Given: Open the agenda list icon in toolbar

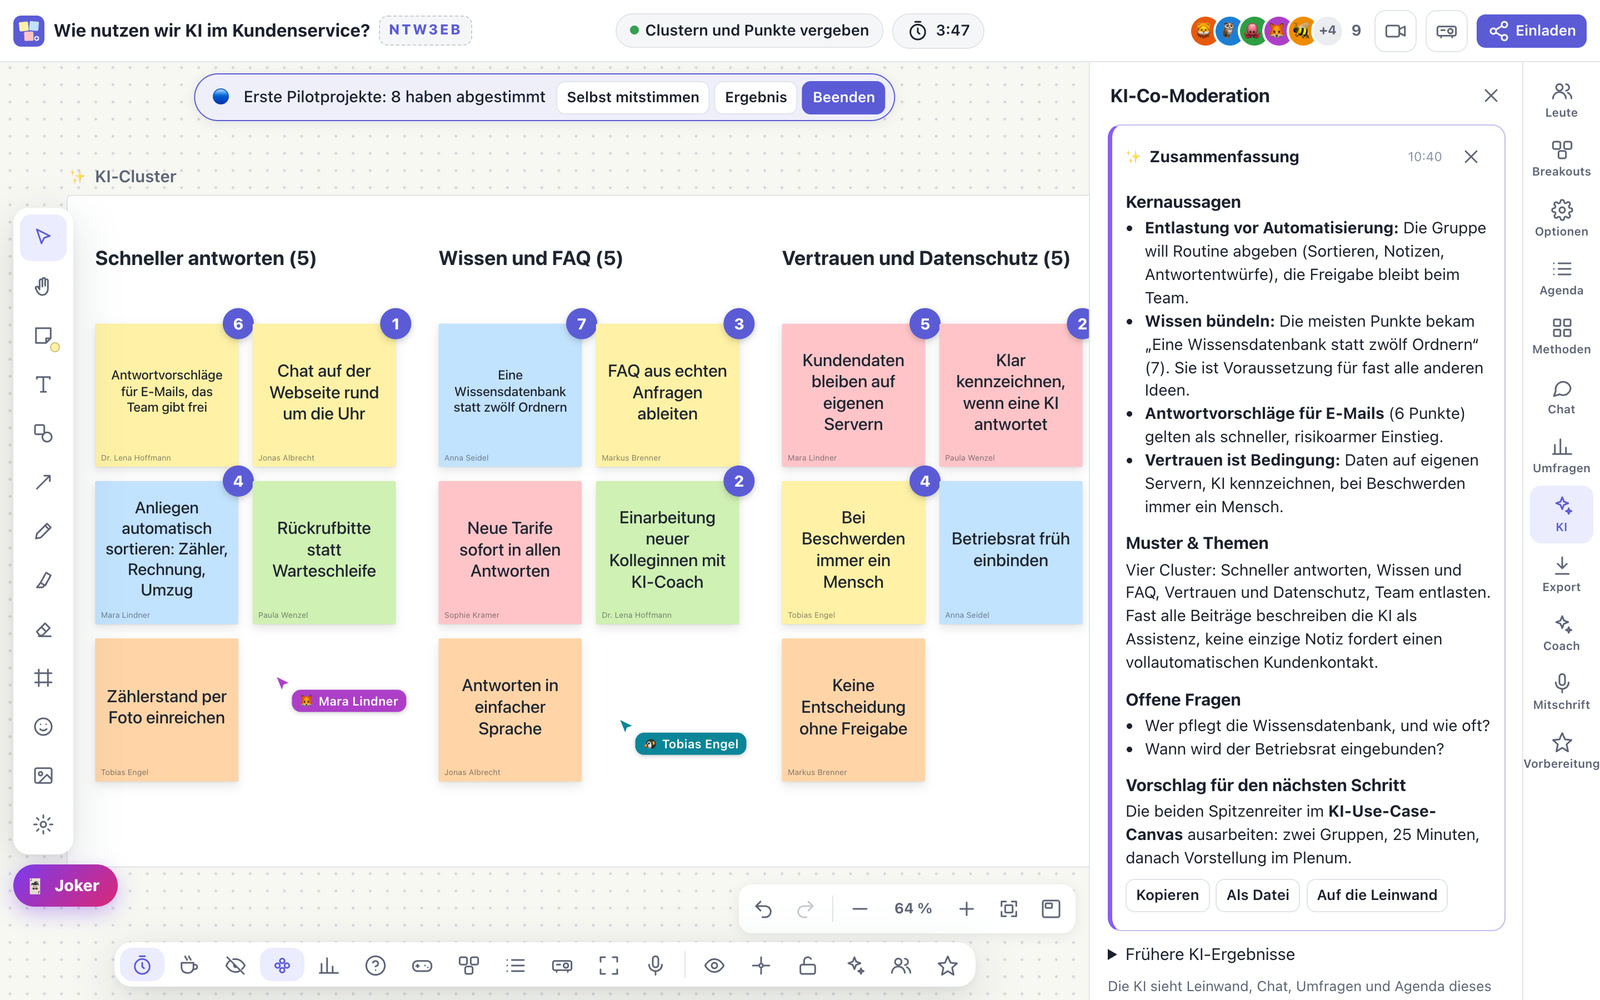Looking at the screenshot, I should (515, 966).
